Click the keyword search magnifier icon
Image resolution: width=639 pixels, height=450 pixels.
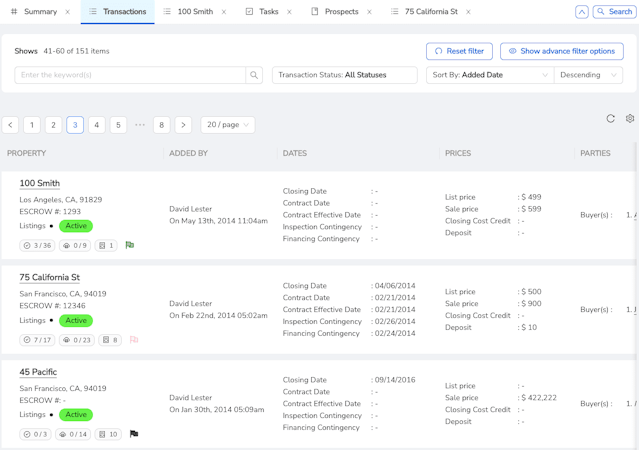(x=254, y=75)
